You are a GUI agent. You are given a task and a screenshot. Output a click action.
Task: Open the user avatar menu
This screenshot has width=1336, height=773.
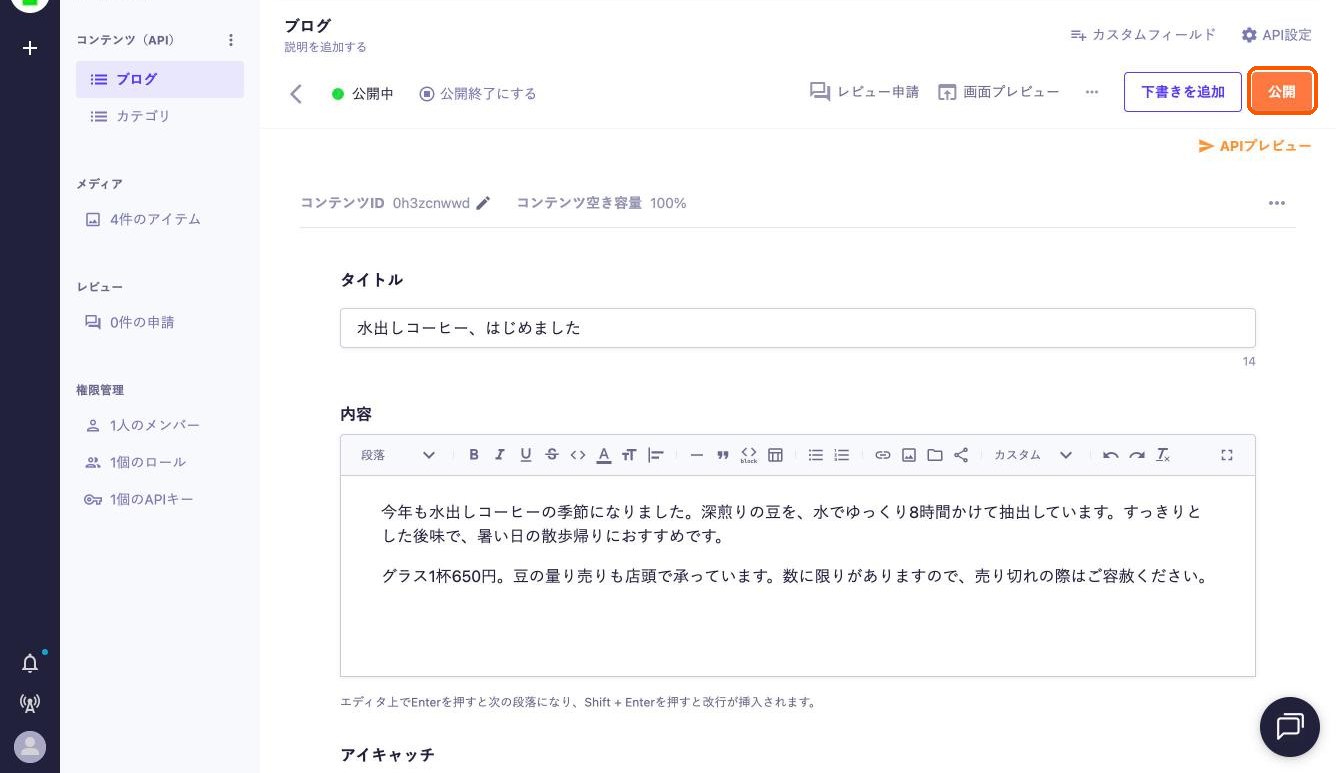click(30, 747)
